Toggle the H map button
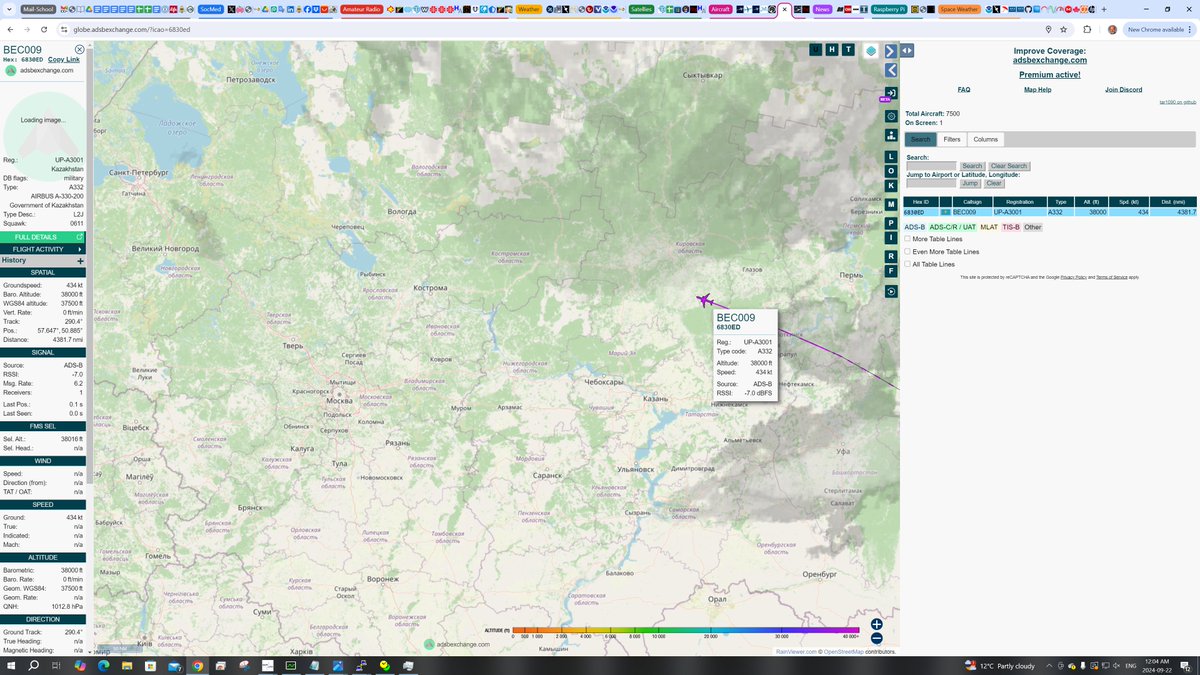This screenshot has width=1200, height=675. click(832, 49)
